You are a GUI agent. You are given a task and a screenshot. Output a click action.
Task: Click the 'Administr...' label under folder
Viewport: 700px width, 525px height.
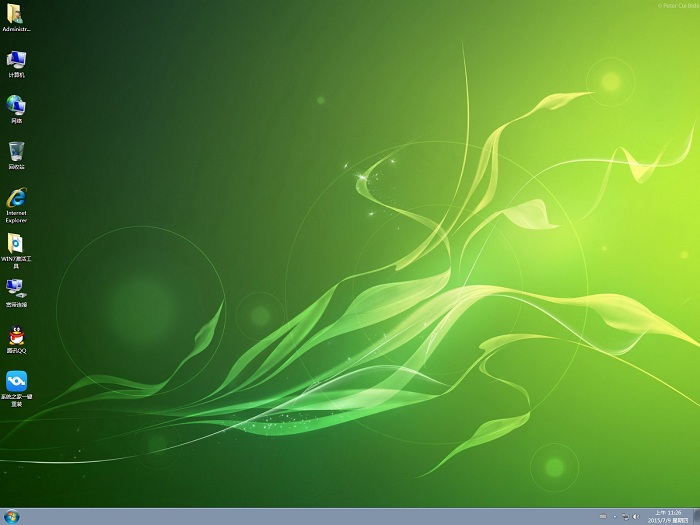[x=16, y=29]
